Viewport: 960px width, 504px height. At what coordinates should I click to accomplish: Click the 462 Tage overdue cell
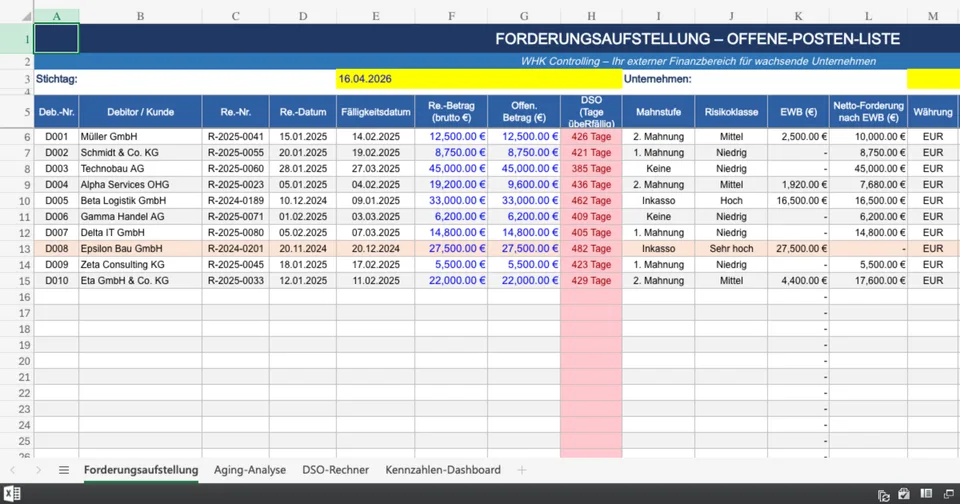click(591, 200)
